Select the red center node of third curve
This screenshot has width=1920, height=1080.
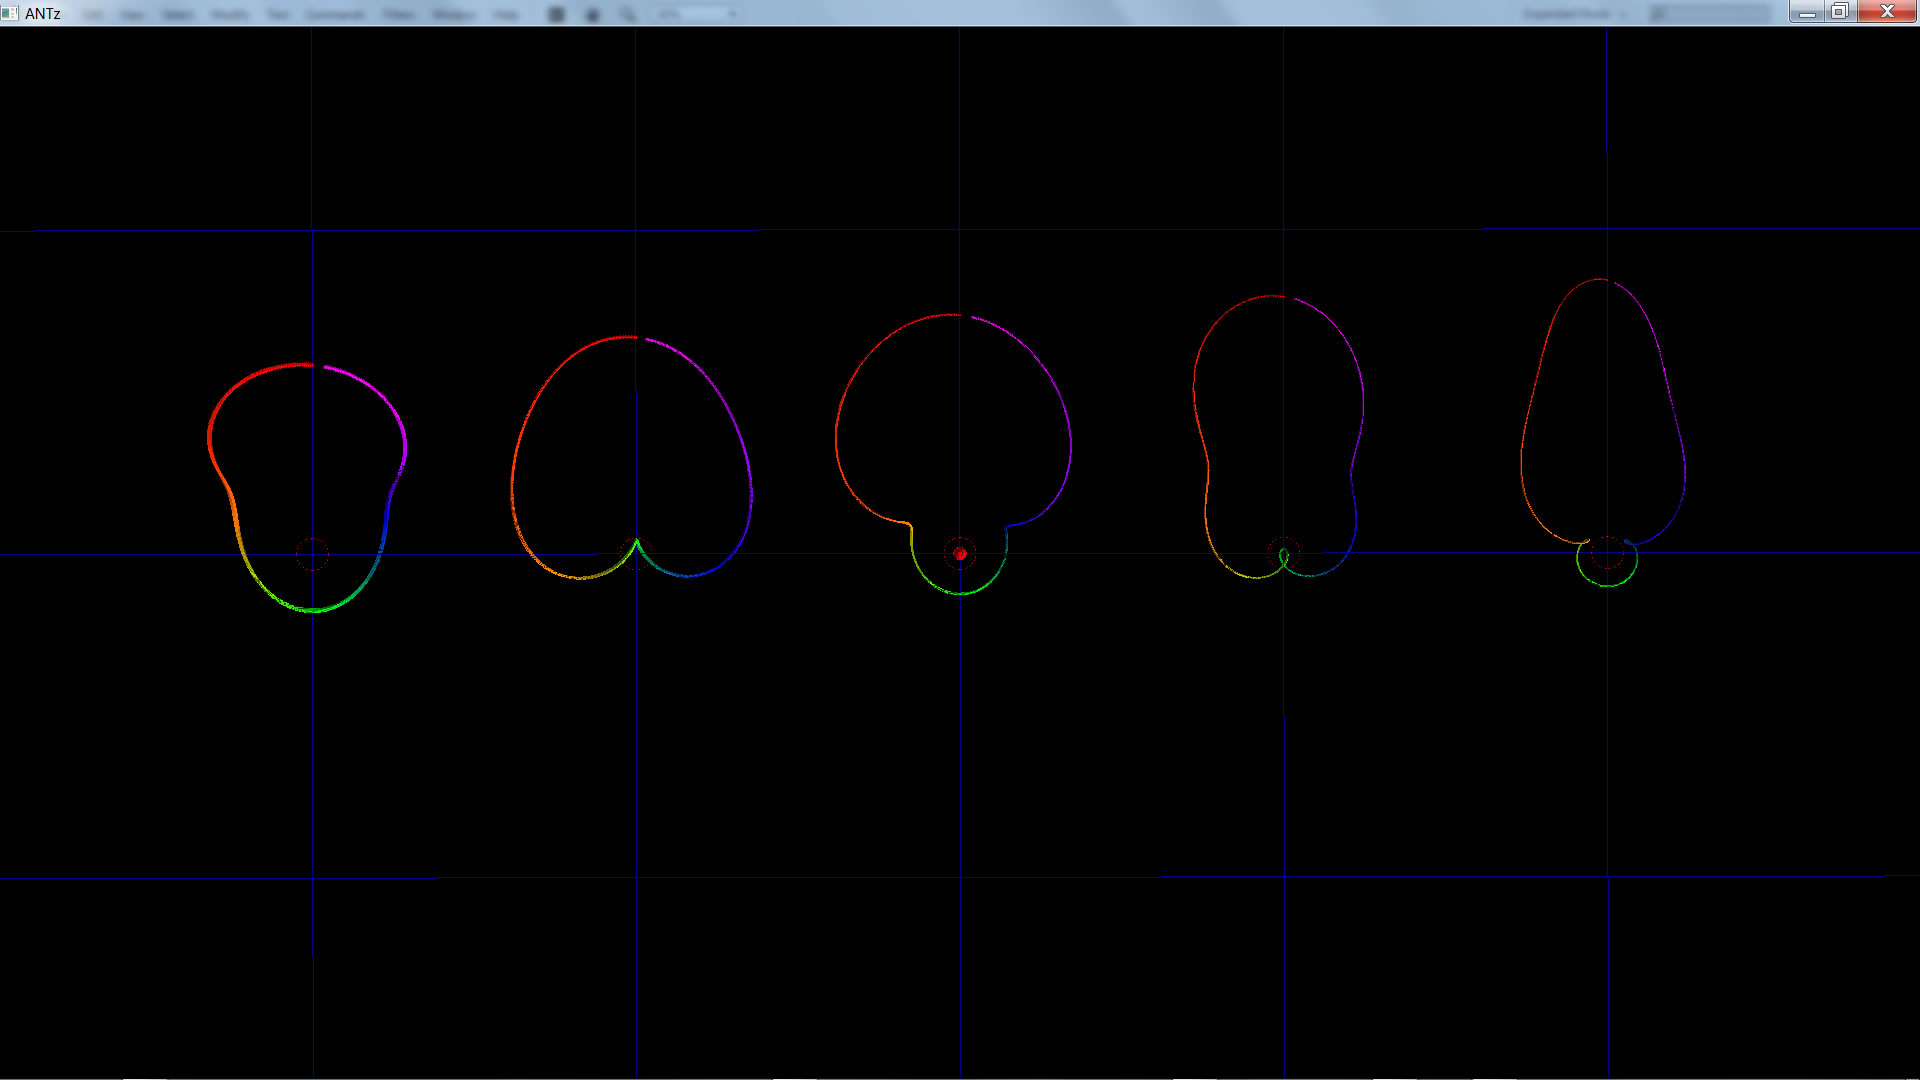tap(960, 553)
